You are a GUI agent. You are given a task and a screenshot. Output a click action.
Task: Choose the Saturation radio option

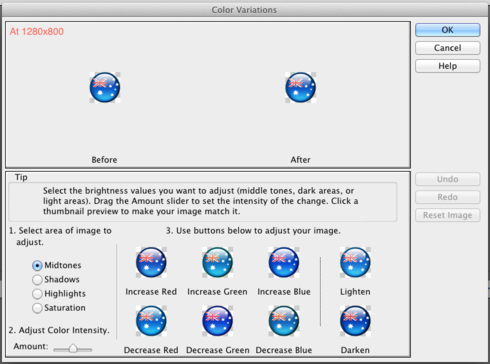click(x=37, y=308)
